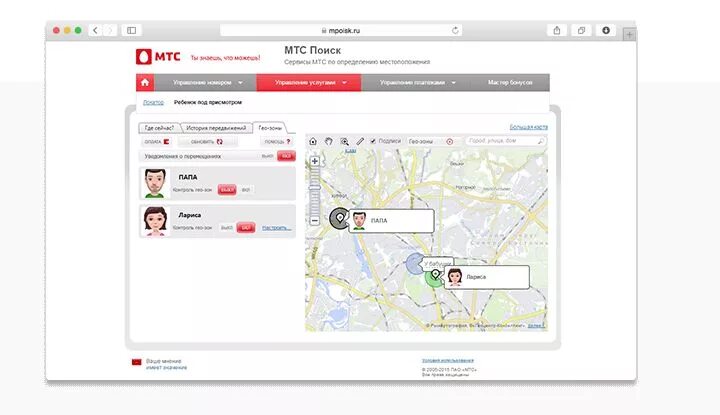The image size is (720, 415).
Task: Set ПАПА geo-zone control to ВКЛ
Action: tap(246, 190)
